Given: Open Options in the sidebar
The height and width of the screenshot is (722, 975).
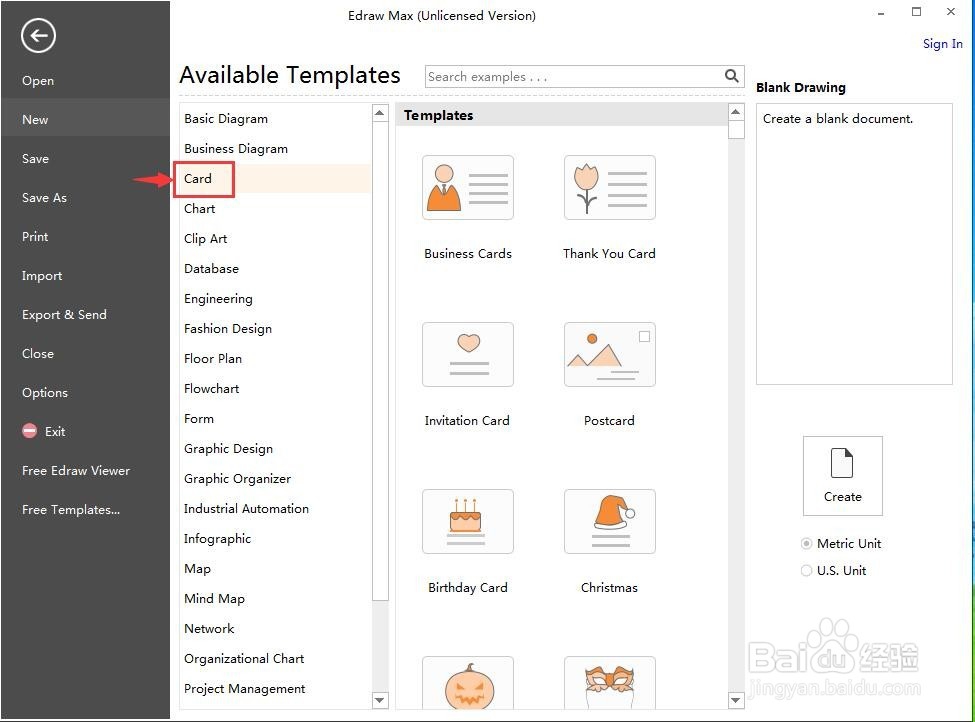Looking at the screenshot, I should [x=45, y=392].
